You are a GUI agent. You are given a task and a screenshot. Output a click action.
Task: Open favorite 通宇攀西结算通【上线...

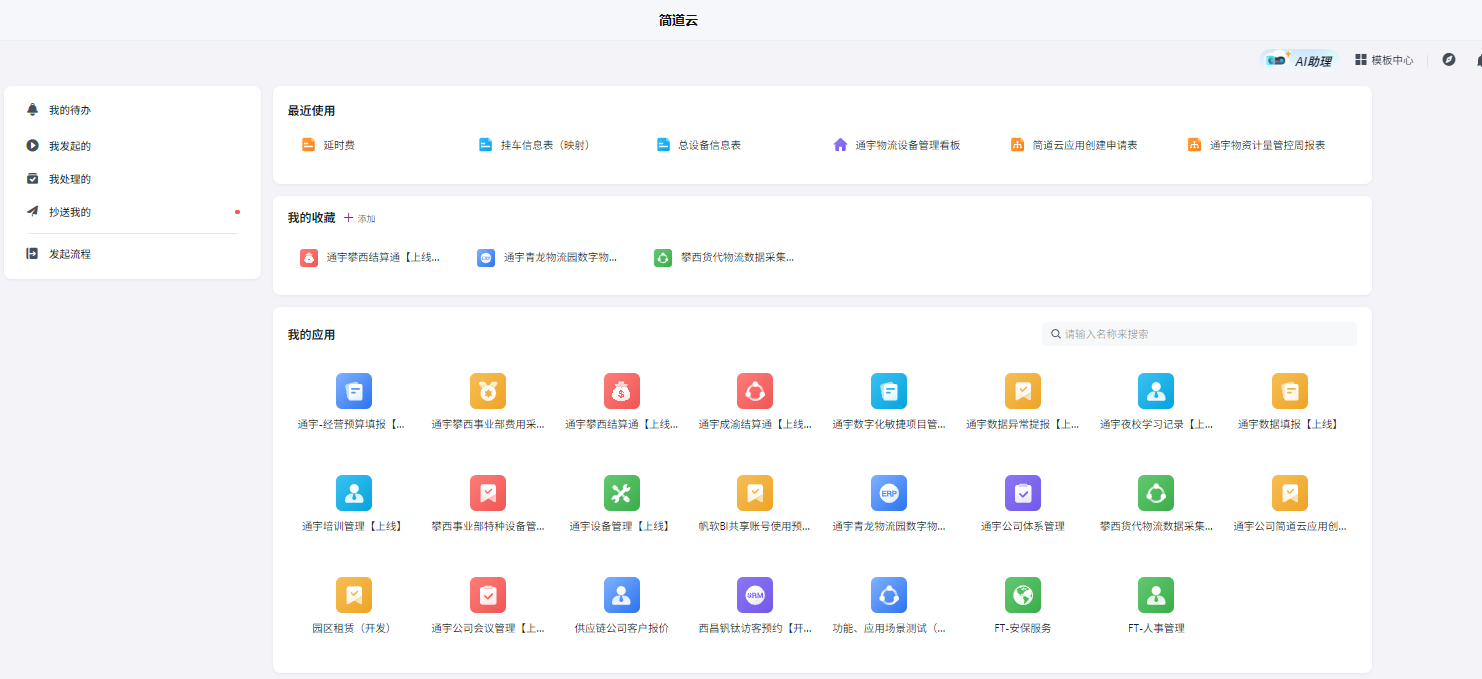[x=370, y=258]
